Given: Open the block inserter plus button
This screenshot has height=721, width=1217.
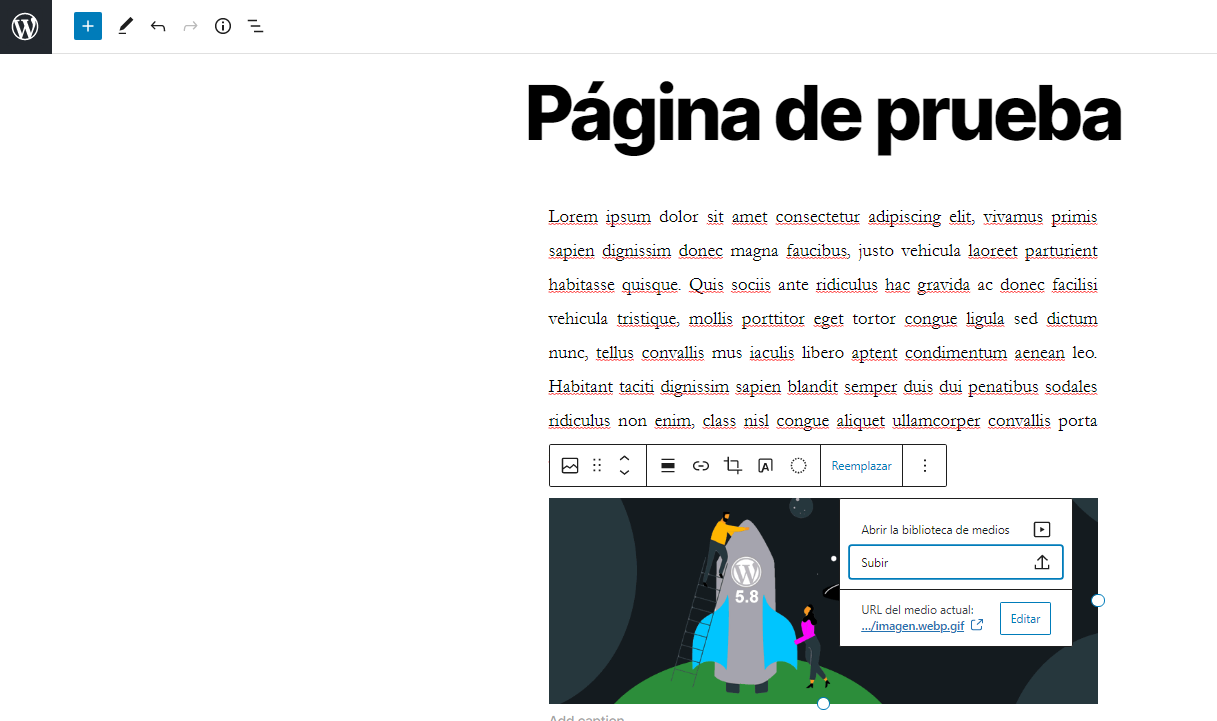Looking at the screenshot, I should point(88,26).
